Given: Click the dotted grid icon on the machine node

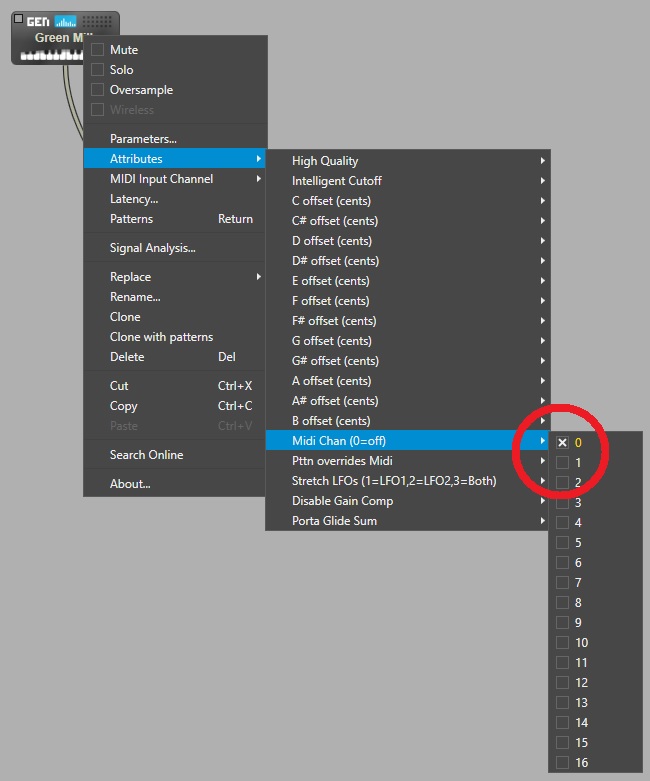Looking at the screenshot, I should pos(97,21).
